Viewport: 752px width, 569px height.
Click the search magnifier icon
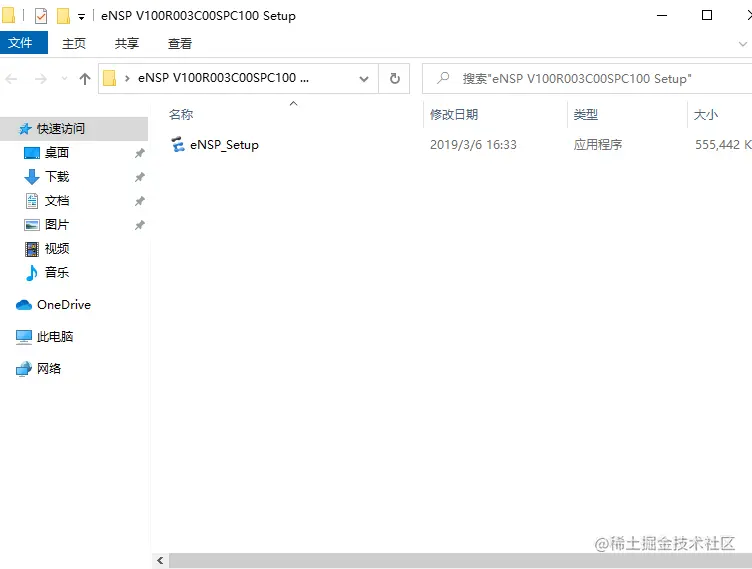point(443,78)
